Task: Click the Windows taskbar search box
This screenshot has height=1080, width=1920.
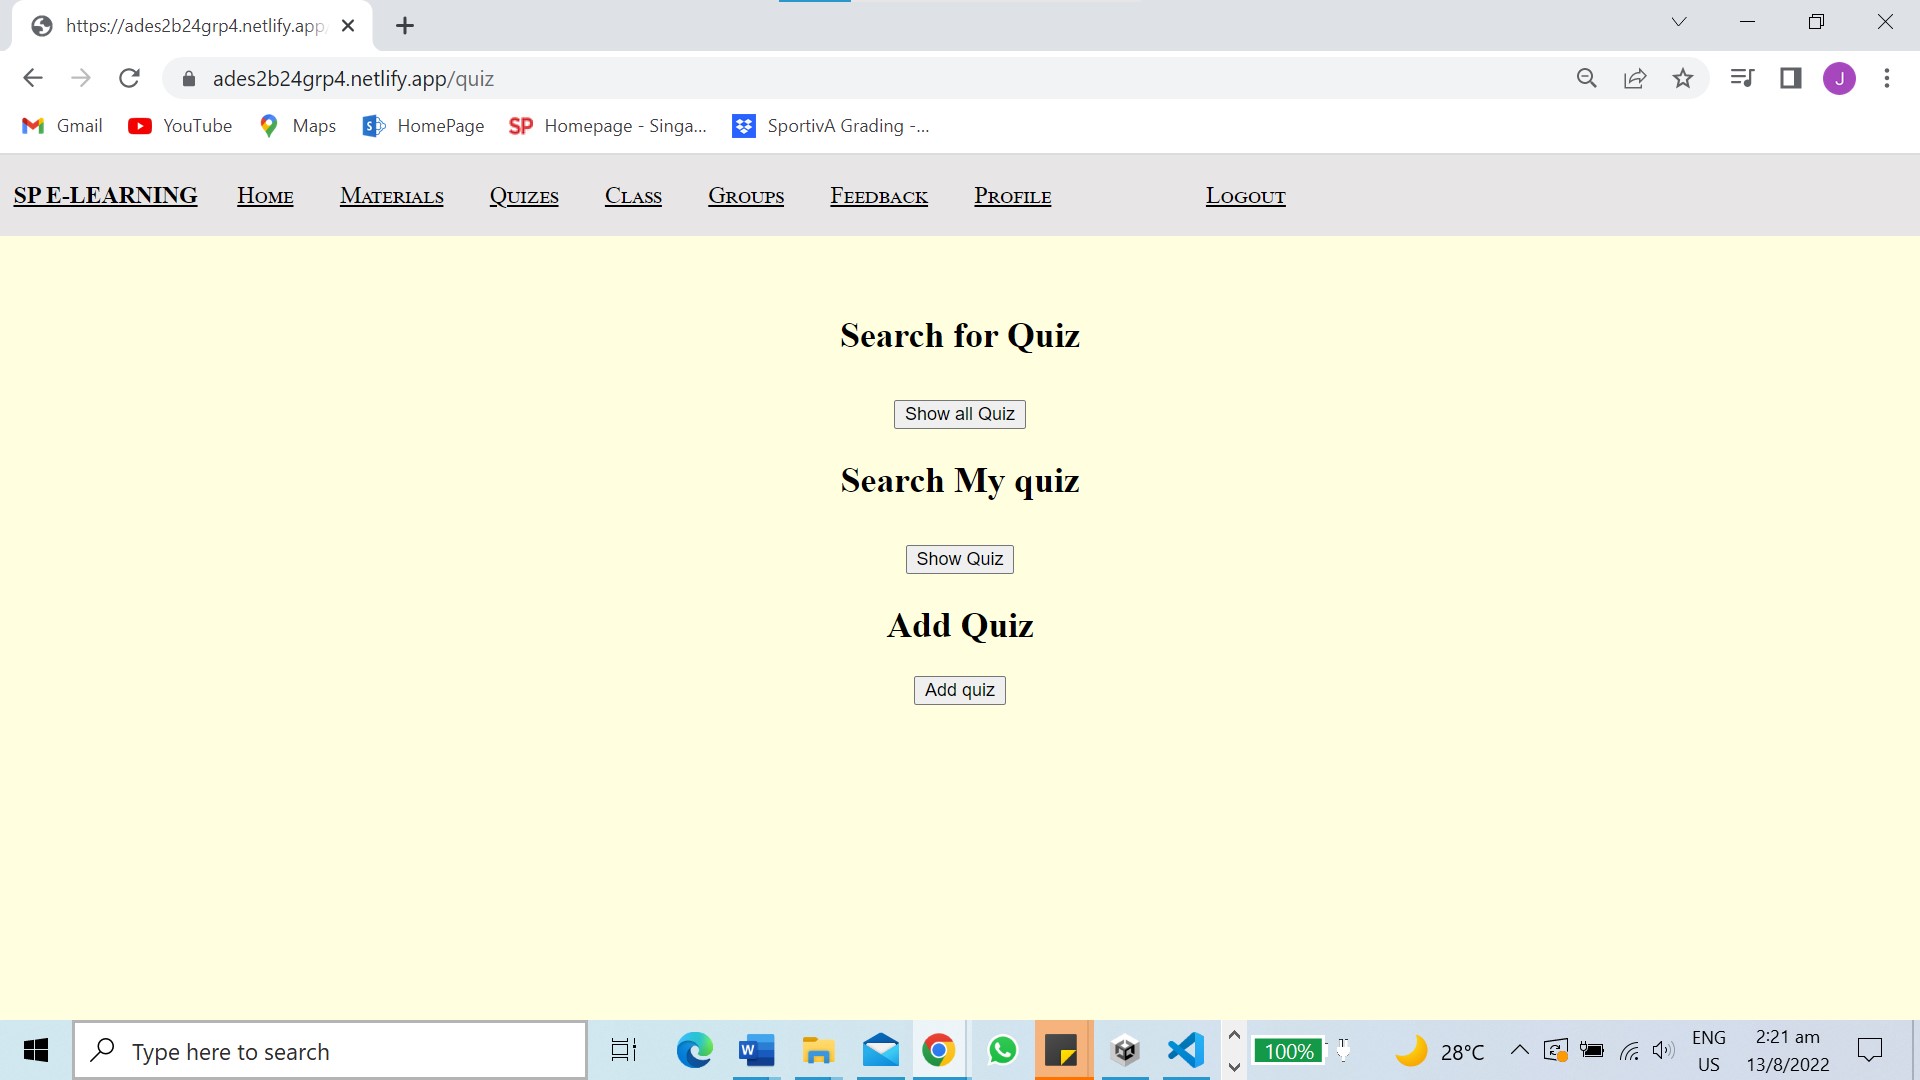Action: [330, 1051]
